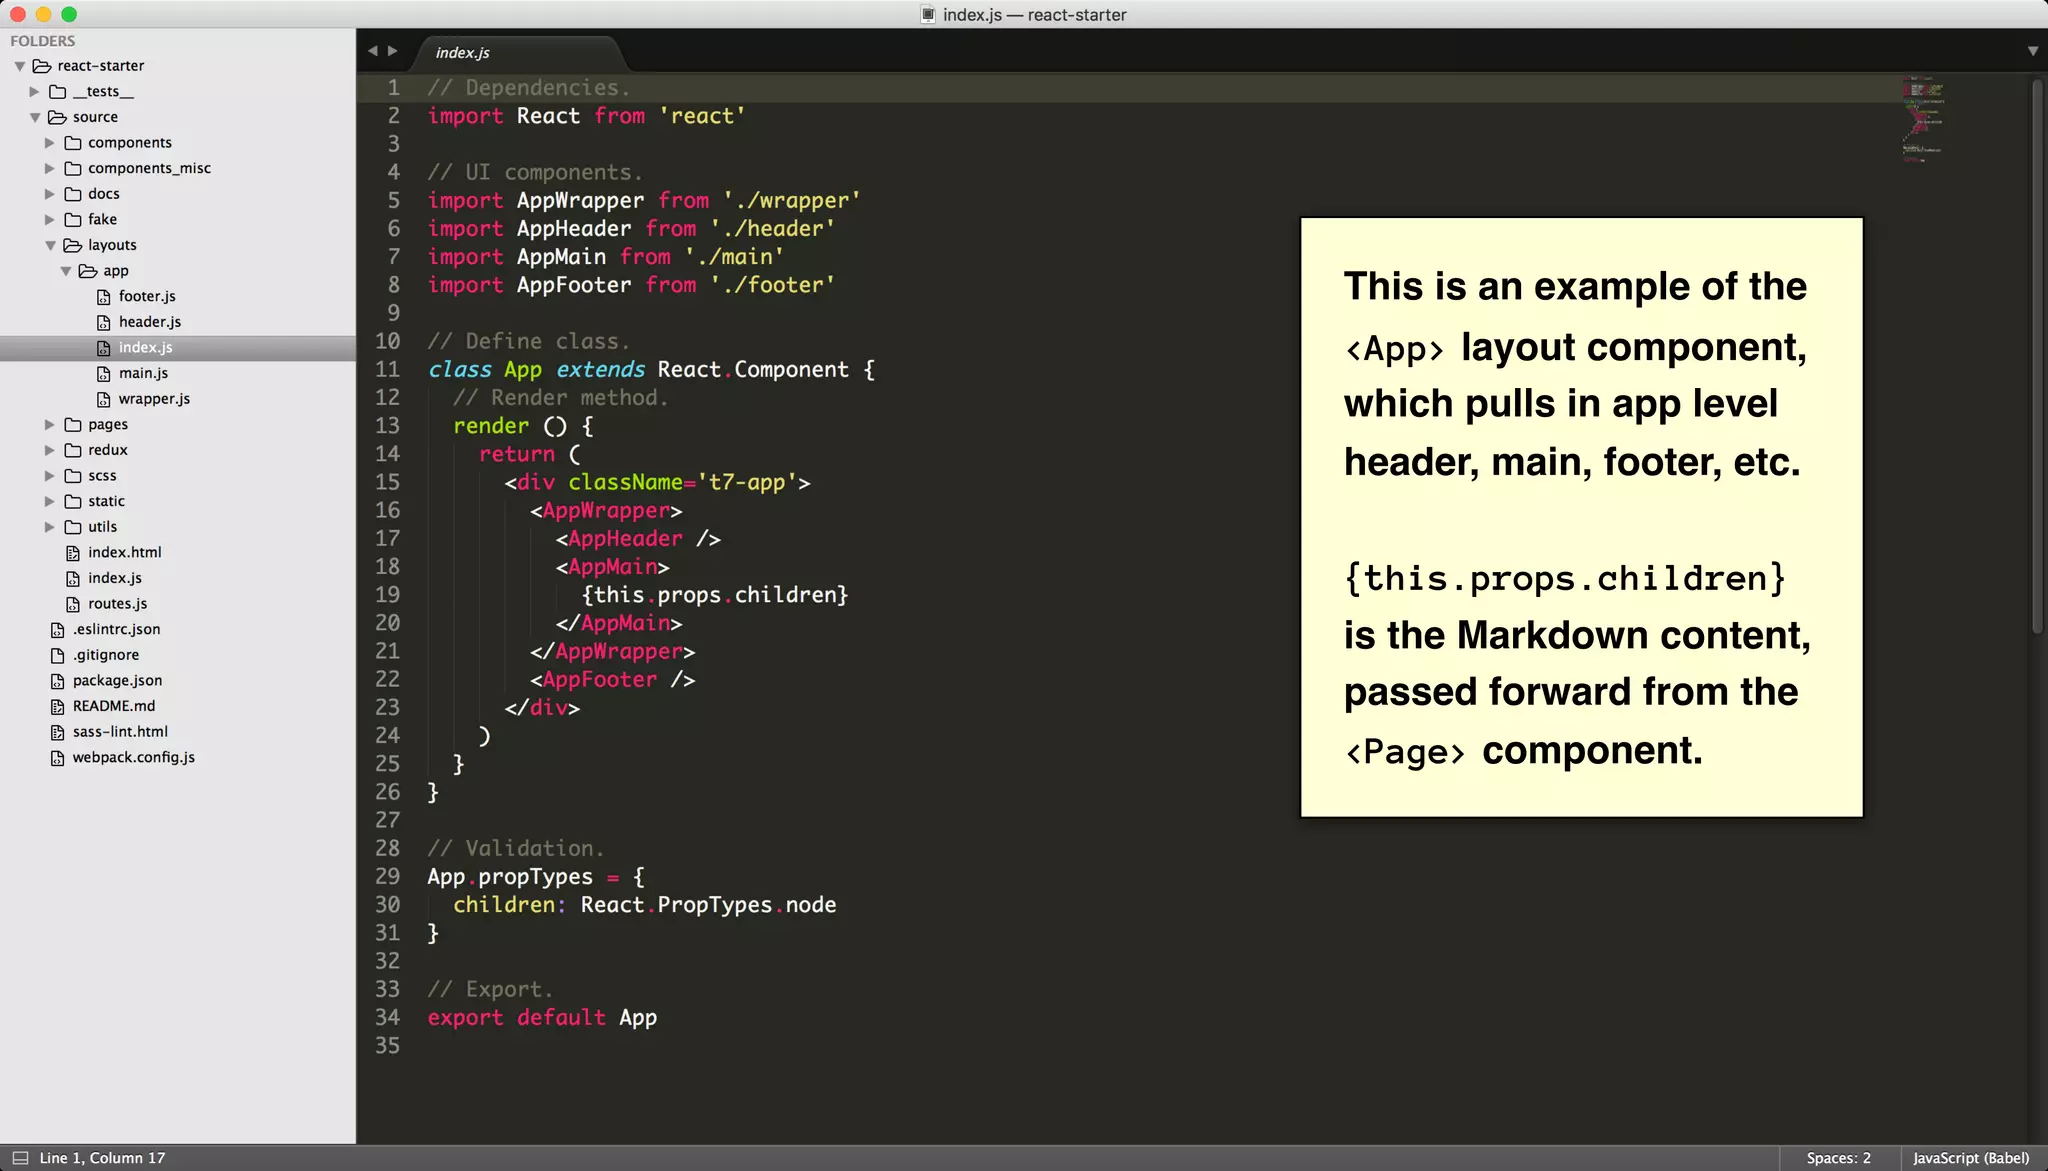
Task: Click the react-starter folder icon
Action: click(42, 66)
